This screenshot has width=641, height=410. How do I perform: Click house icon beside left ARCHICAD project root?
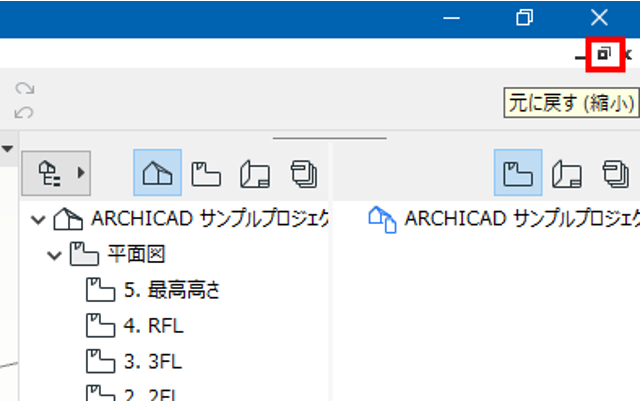(x=68, y=219)
